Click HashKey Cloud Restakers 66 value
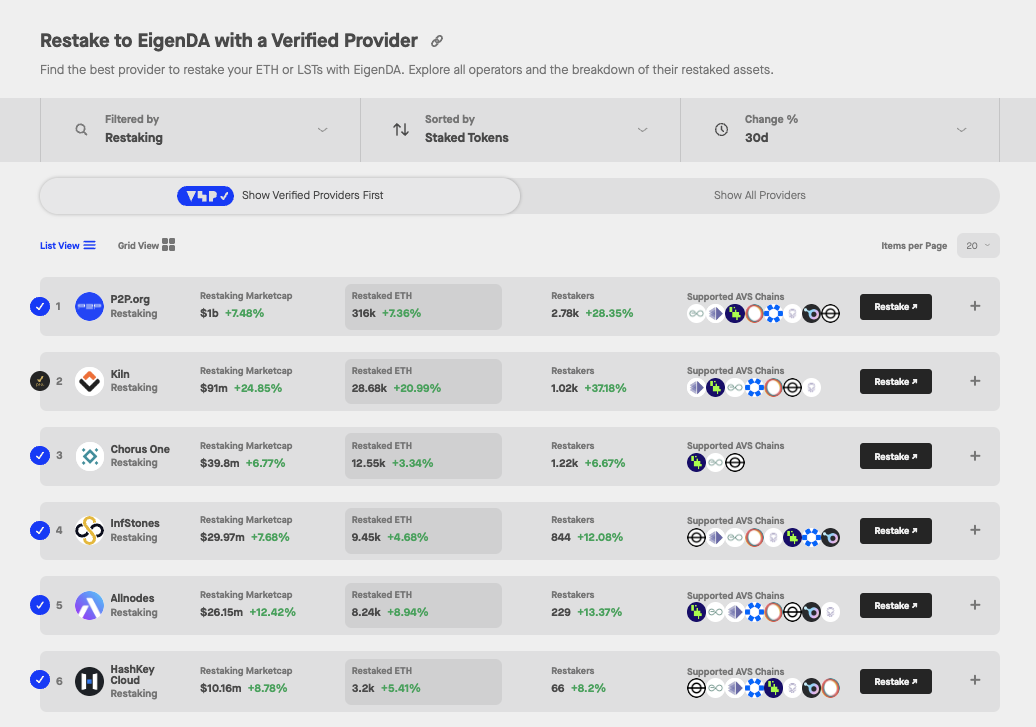This screenshot has width=1036, height=727. coord(558,688)
